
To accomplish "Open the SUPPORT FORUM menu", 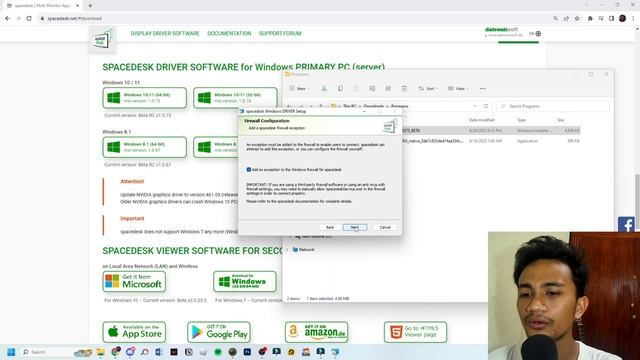I will coord(280,33).
